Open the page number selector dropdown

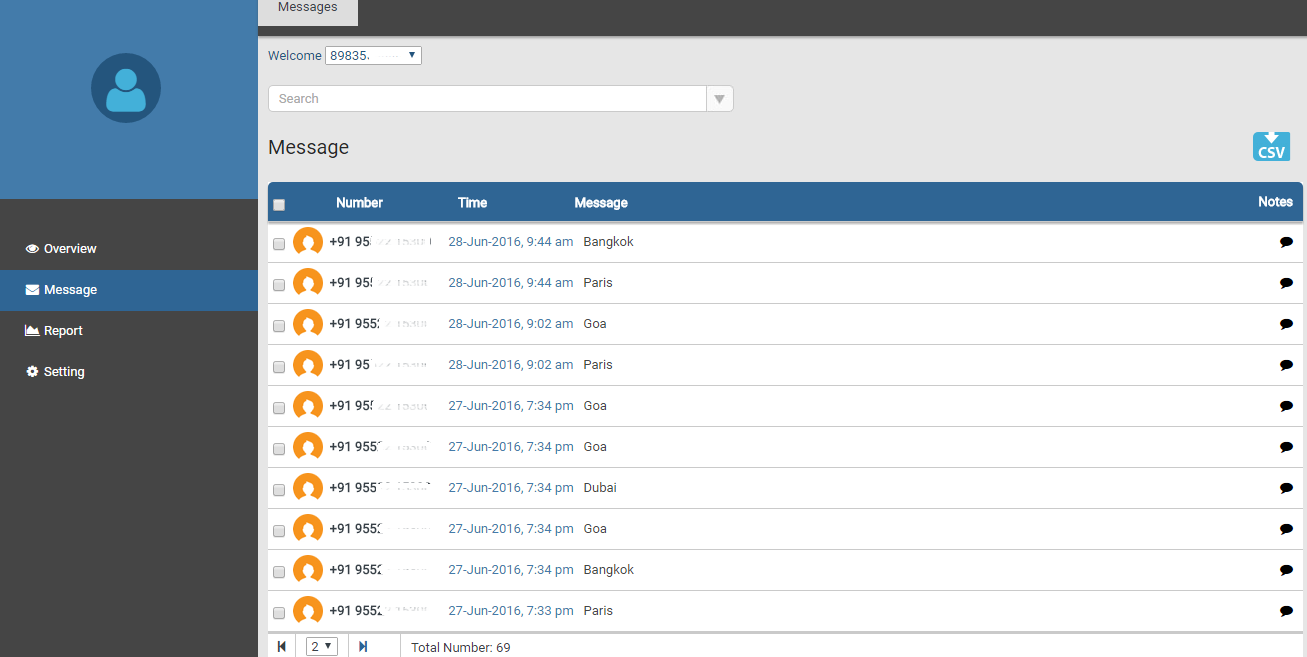[x=321, y=647]
